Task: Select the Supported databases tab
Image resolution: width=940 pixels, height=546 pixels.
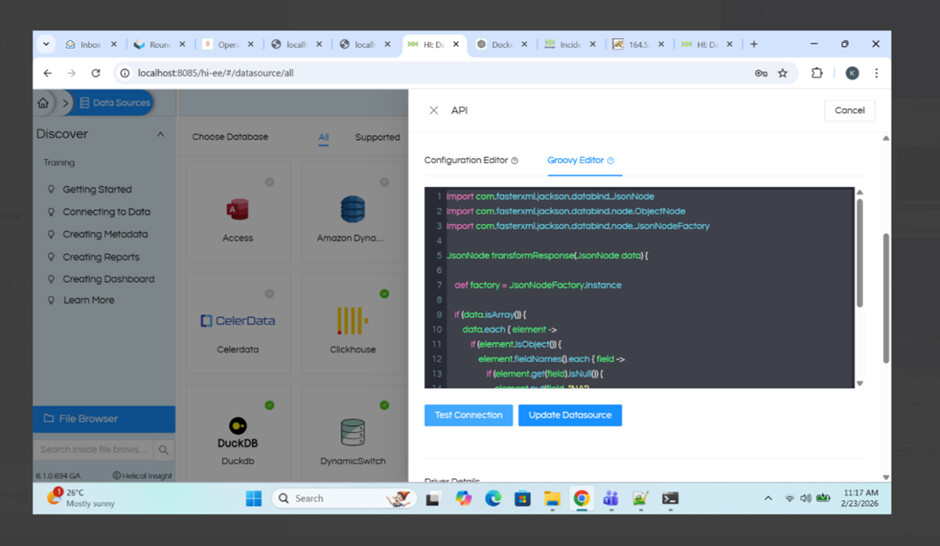Action: click(377, 138)
